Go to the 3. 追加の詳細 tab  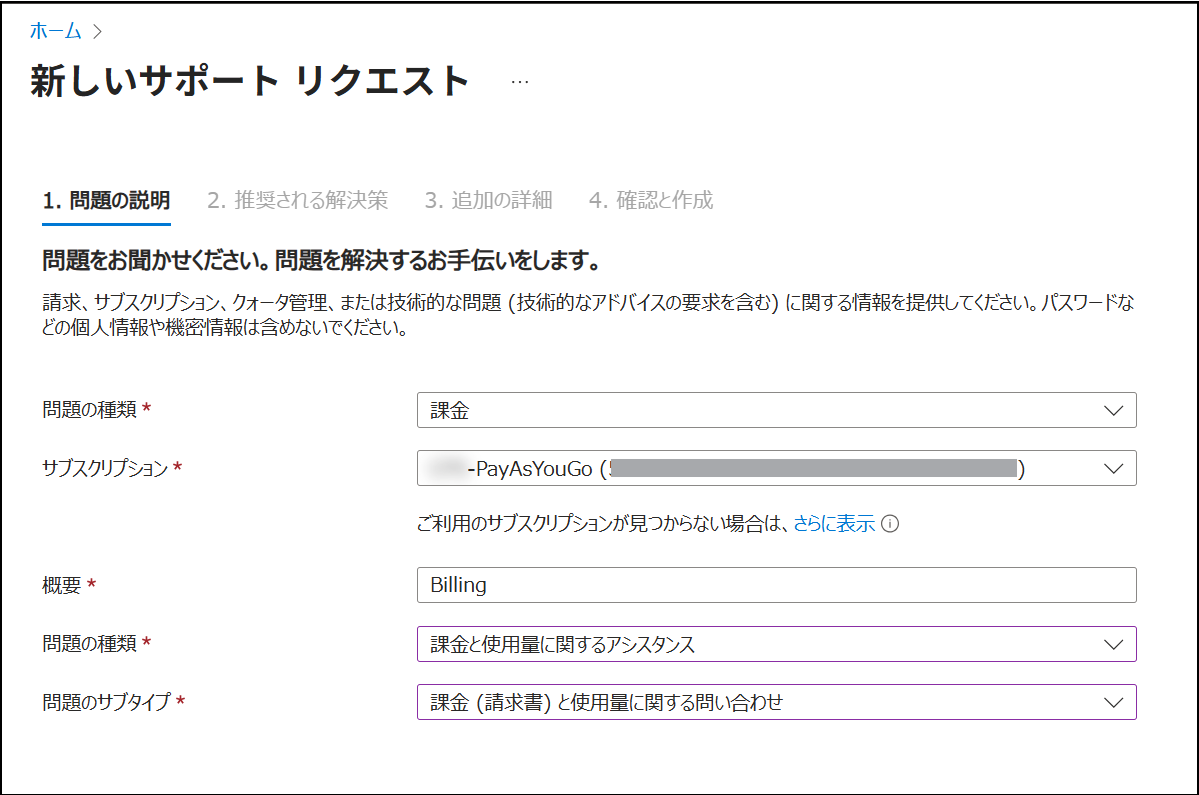[x=489, y=200]
